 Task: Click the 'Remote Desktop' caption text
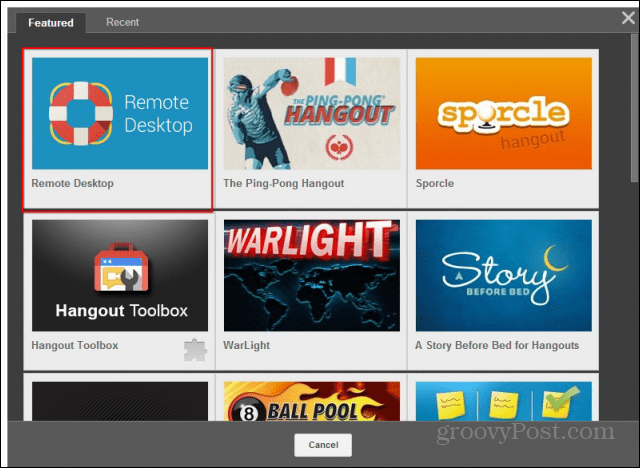(x=73, y=183)
